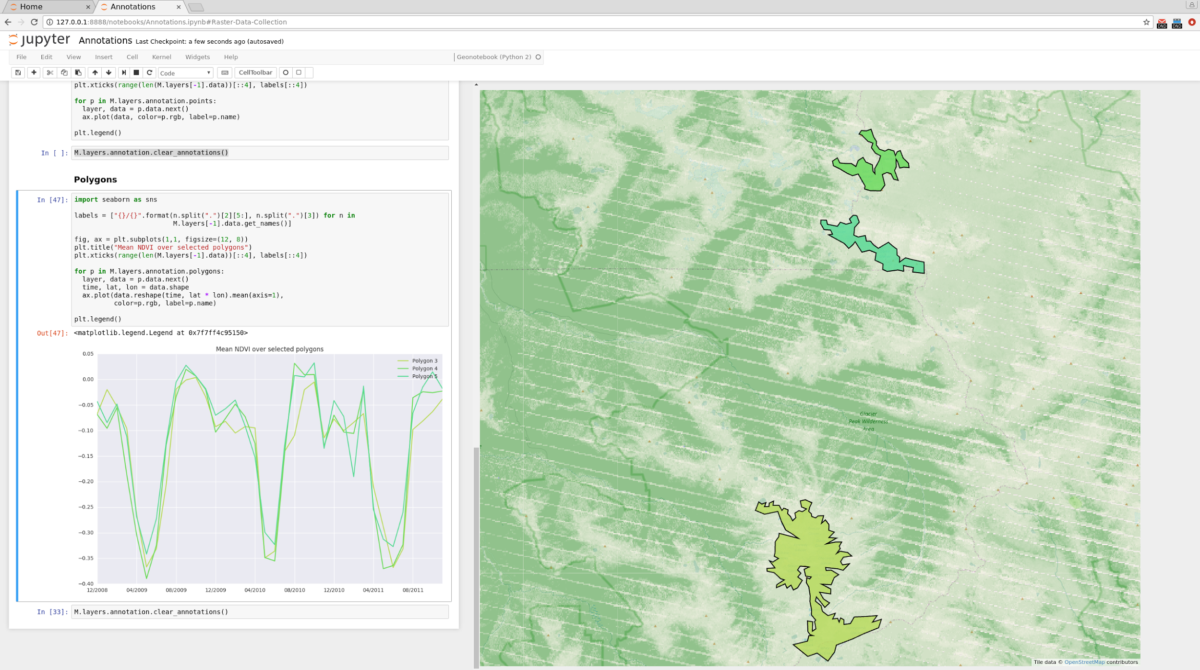The height and width of the screenshot is (670, 1200).
Task: Click the CellToolbar button
Action: (x=254, y=72)
